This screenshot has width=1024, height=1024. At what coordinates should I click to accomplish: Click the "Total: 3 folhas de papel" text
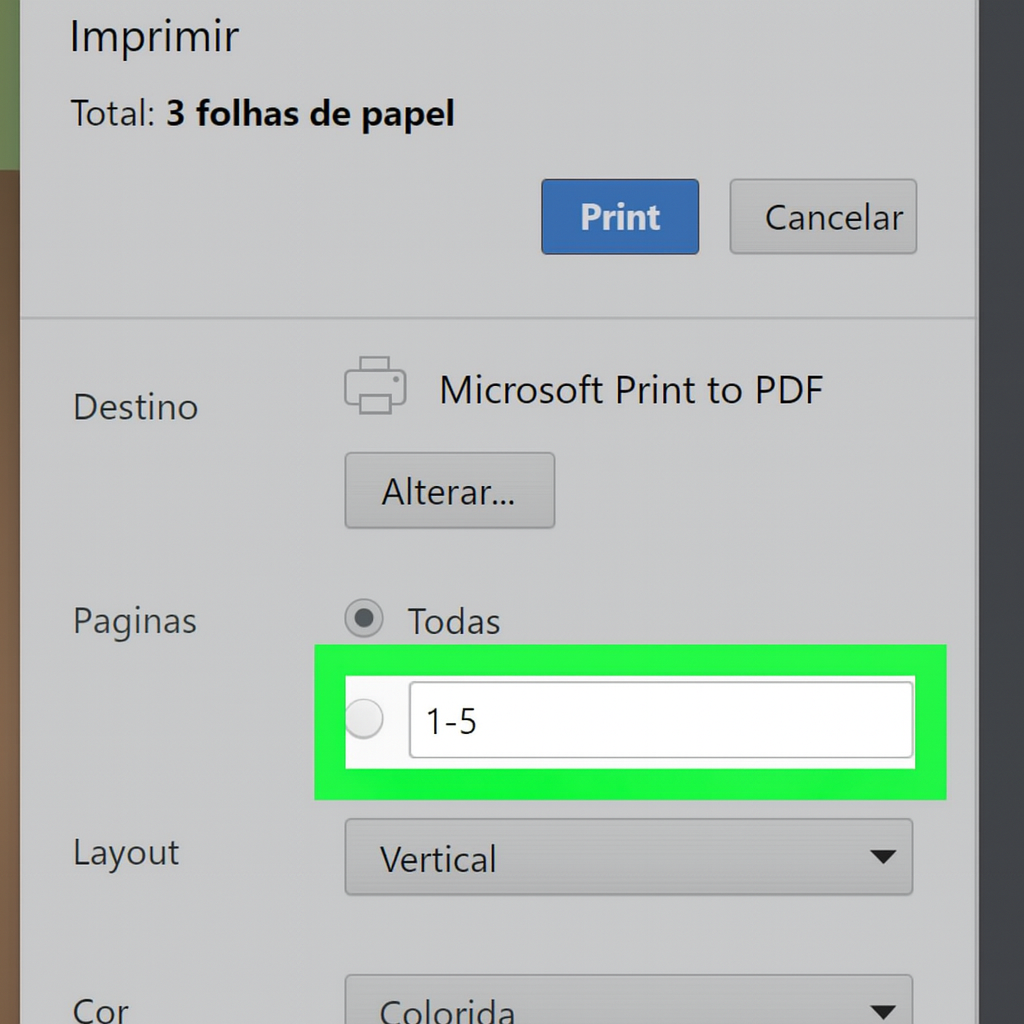point(262,113)
